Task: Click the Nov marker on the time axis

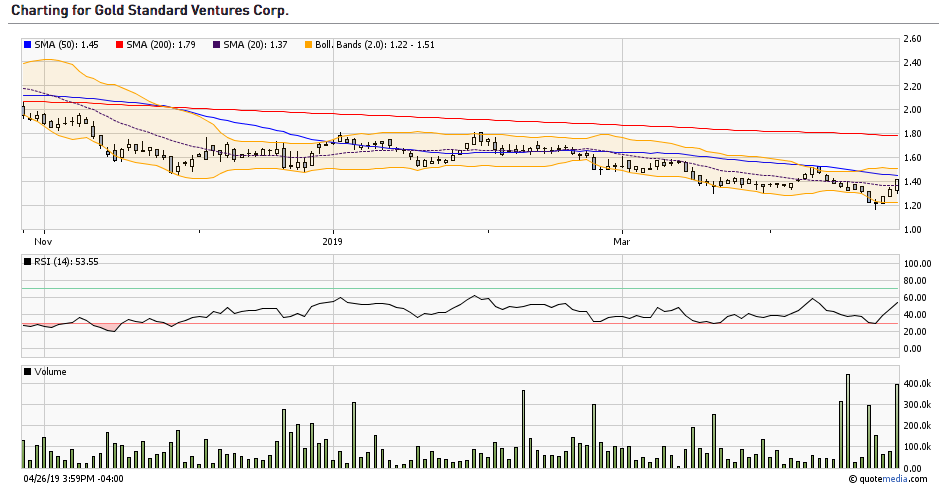Action: pos(42,241)
